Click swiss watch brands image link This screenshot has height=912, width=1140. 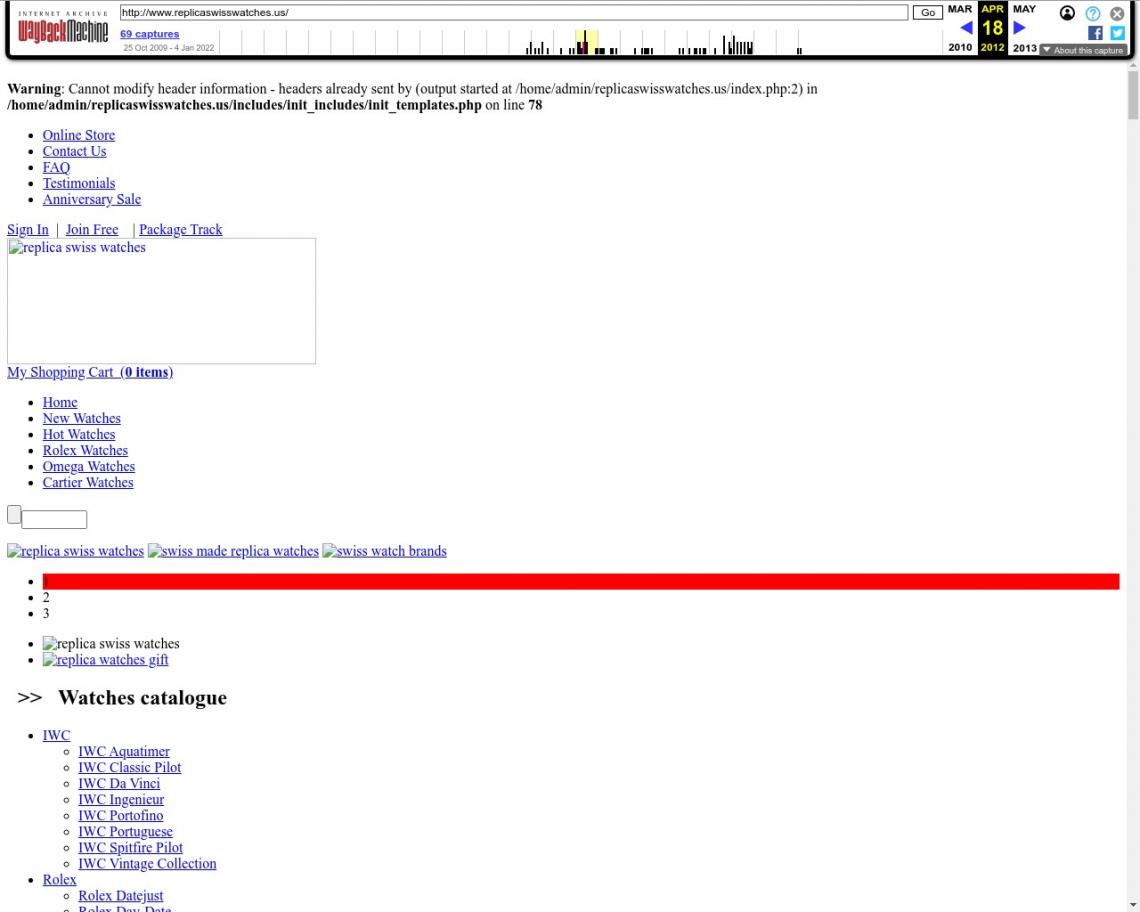(x=385, y=551)
